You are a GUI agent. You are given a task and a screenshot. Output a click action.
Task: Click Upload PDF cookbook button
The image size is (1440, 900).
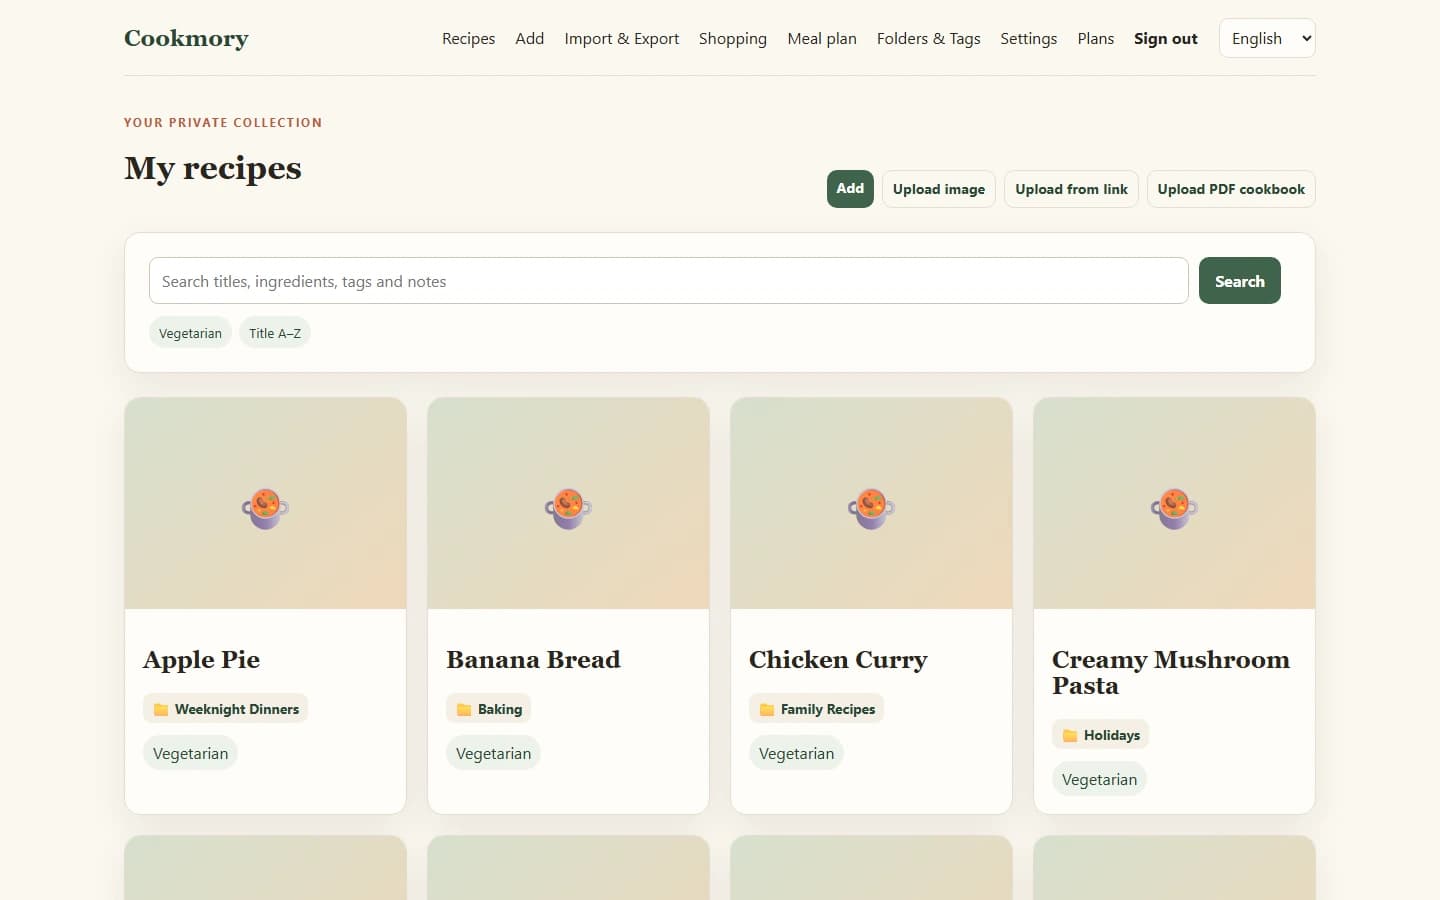click(1231, 189)
